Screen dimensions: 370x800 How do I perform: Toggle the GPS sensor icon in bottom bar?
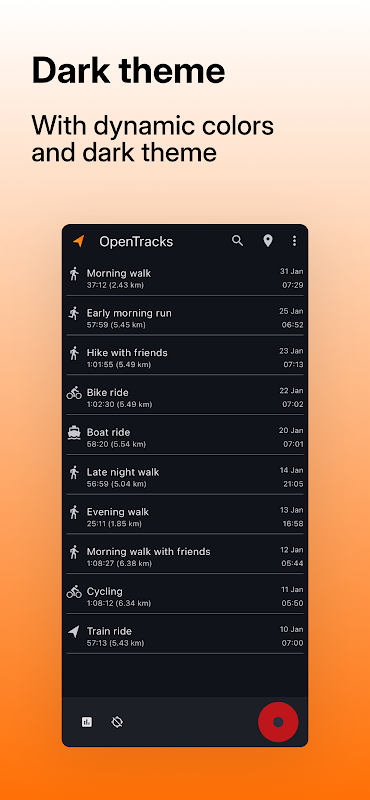[x=117, y=722]
